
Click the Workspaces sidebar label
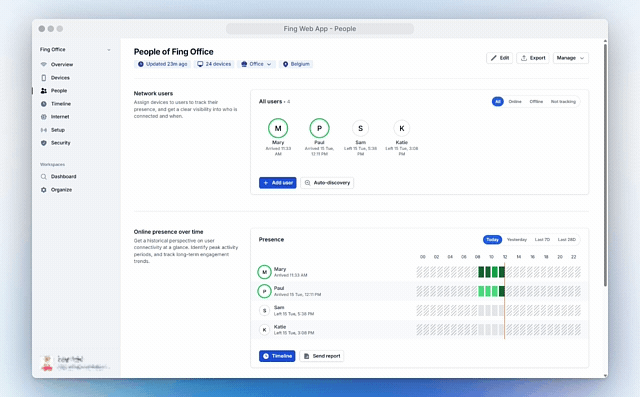(52, 164)
